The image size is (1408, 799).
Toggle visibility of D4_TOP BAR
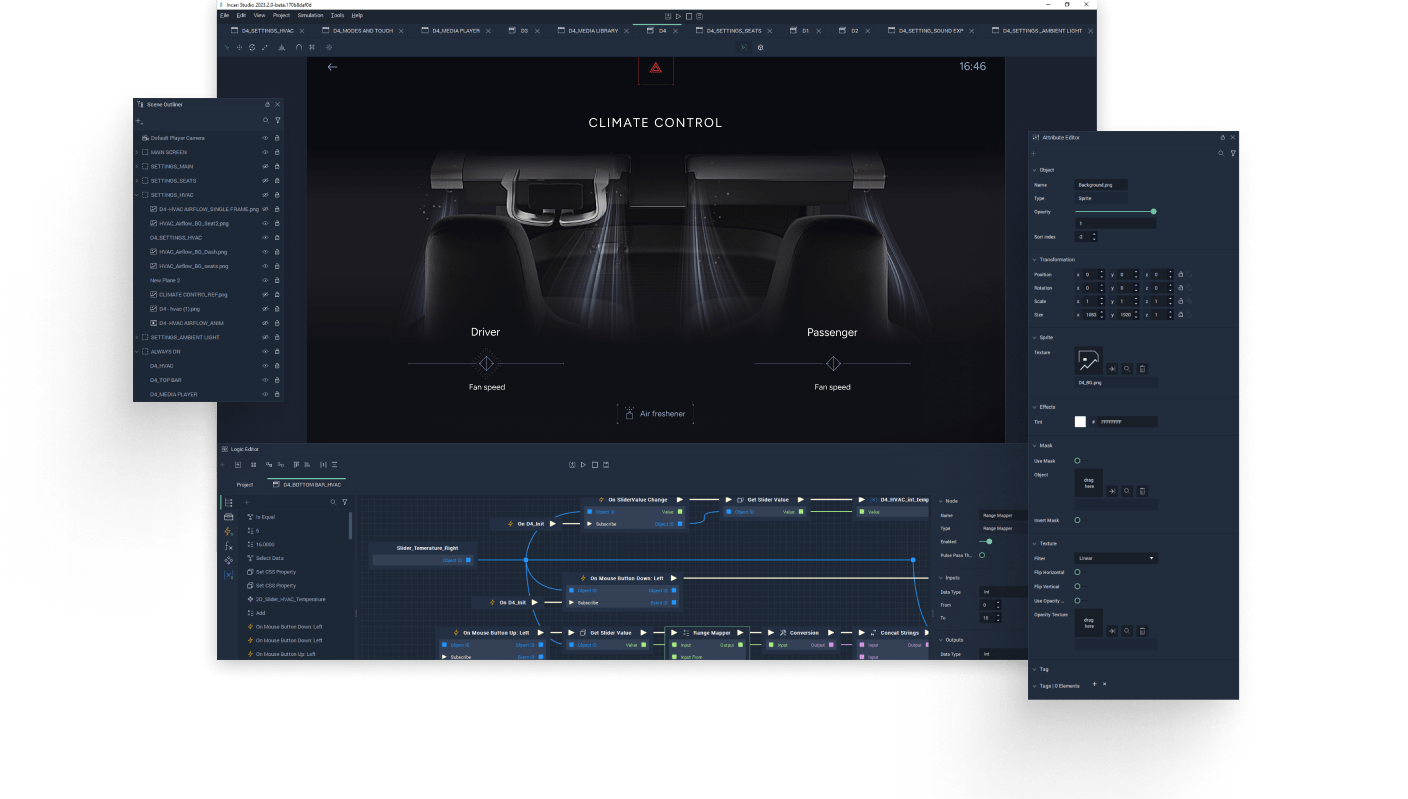[x=266, y=380]
